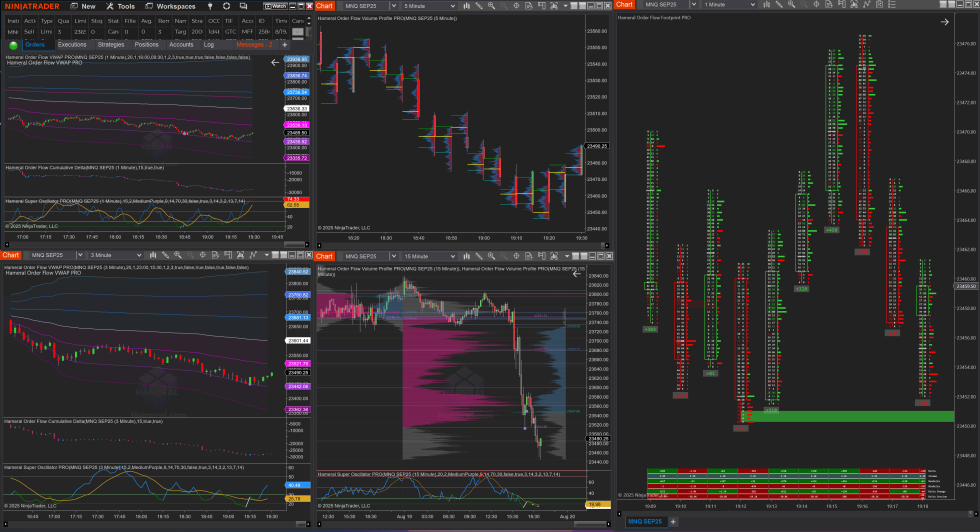This screenshot has width=980, height=532.
Task: Open strategies icon in 1 Minute footprint chart
Action: click(x=879, y=4)
